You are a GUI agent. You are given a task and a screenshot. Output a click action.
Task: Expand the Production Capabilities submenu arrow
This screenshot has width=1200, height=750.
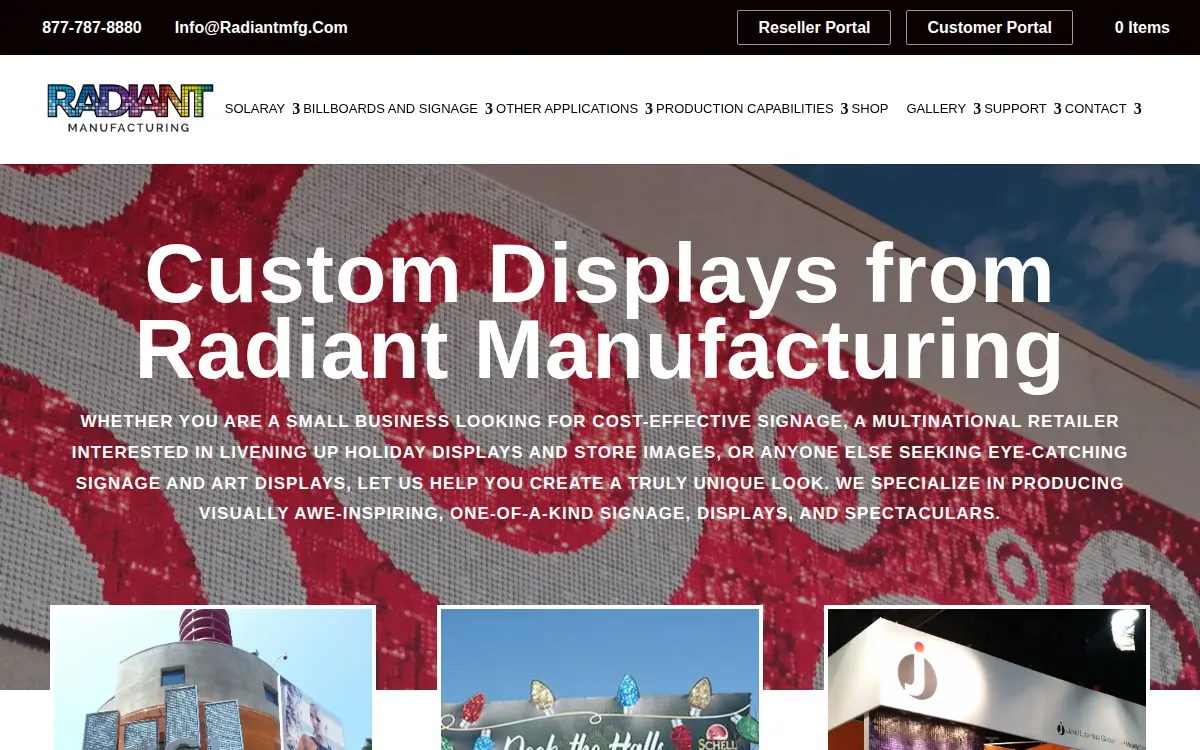tap(844, 109)
